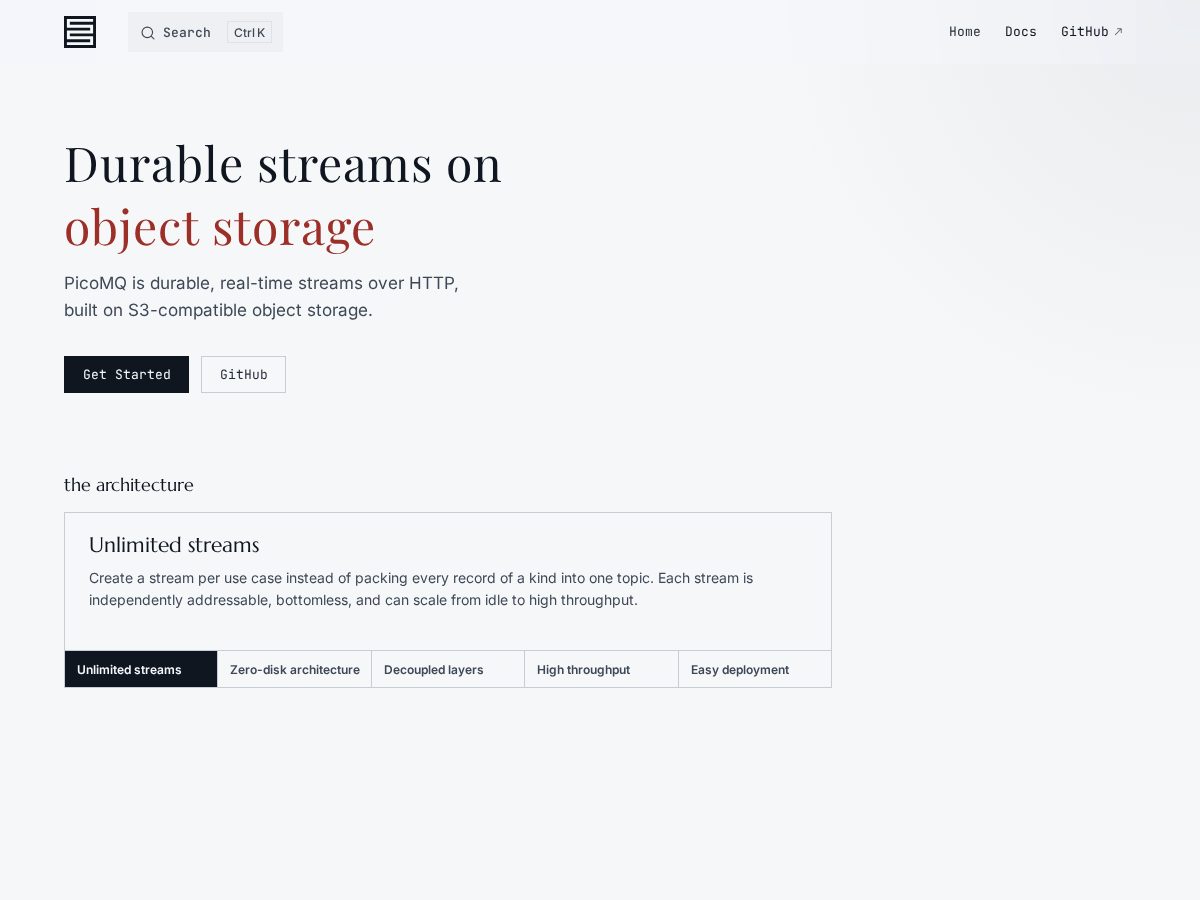Click the Ctrl K shortcut badge
This screenshot has height=900, width=1200.
point(249,33)
